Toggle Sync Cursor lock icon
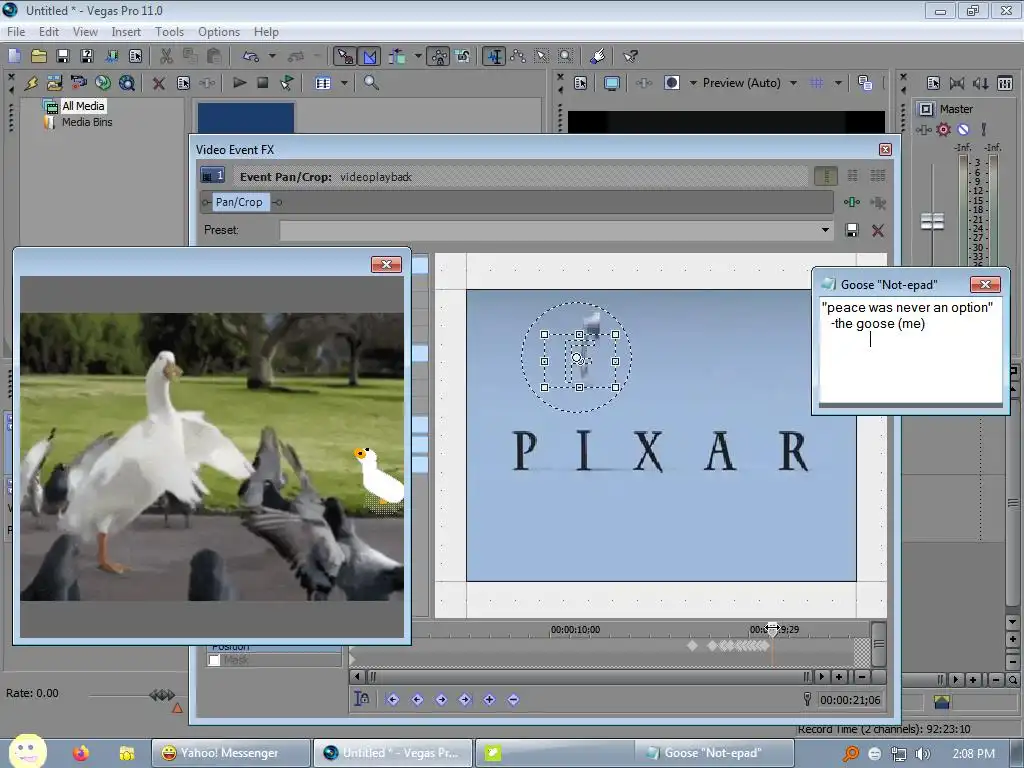1024x768 pixels. [x=361, y=699]
